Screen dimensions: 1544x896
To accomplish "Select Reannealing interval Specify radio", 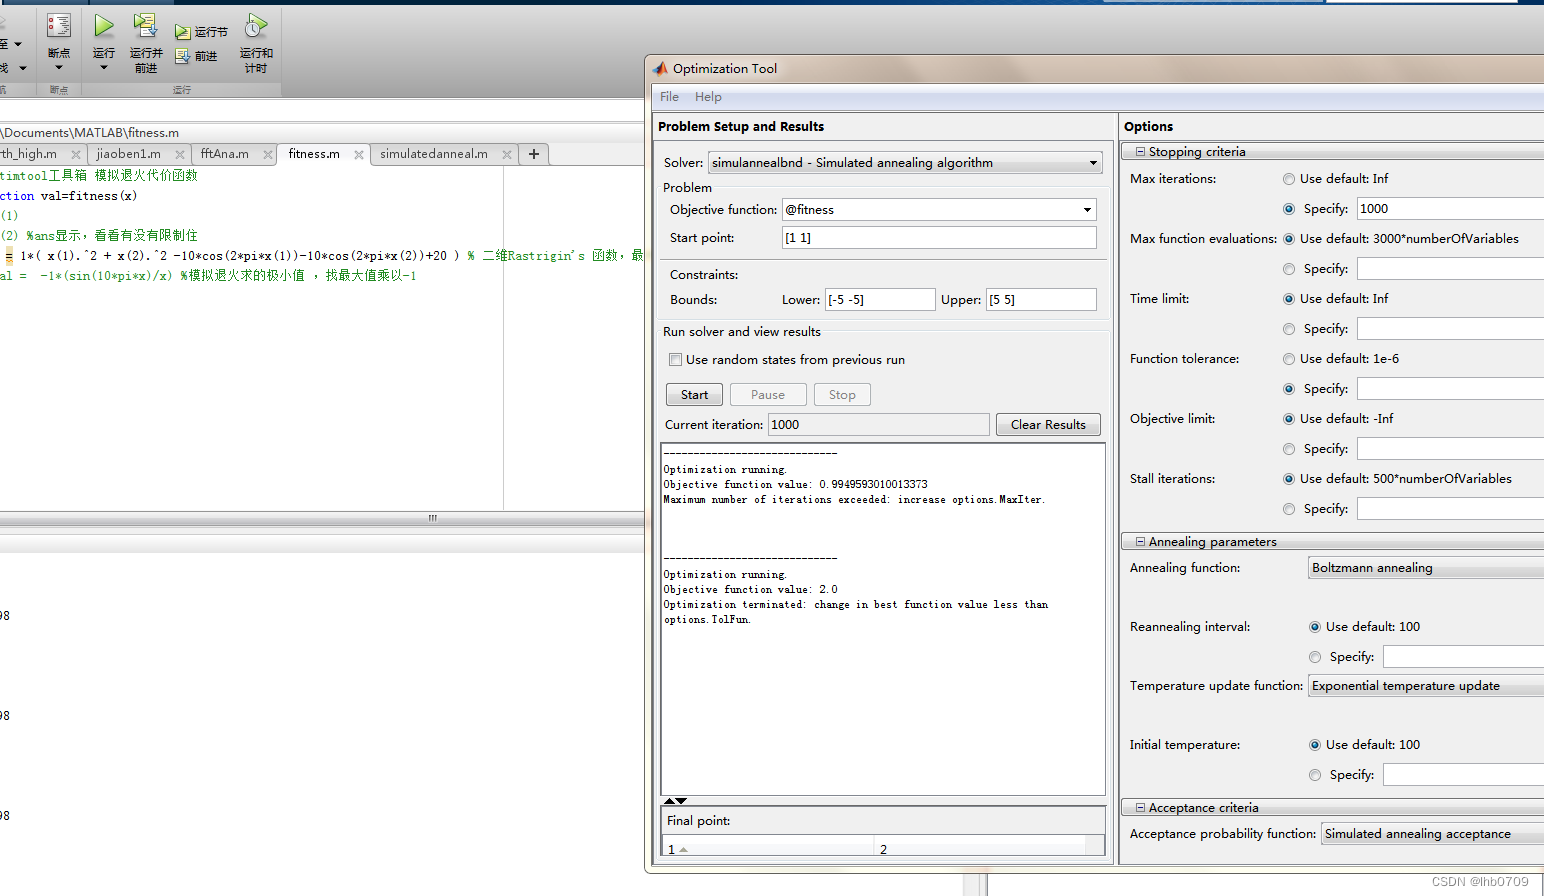I will [1315, 657].
